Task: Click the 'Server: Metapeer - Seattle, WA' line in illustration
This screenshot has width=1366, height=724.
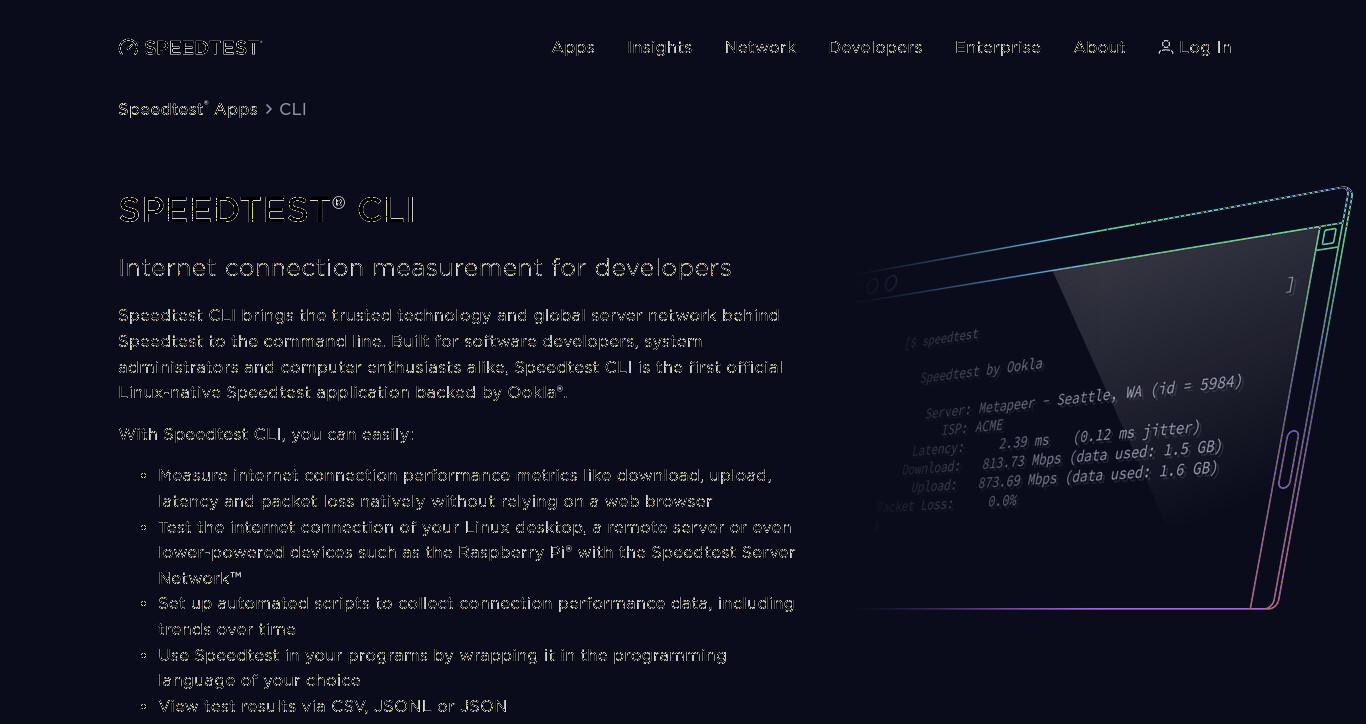Action: [1083, 397]
